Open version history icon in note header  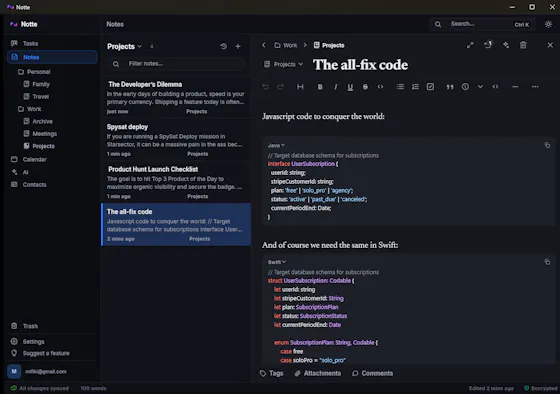488,45
